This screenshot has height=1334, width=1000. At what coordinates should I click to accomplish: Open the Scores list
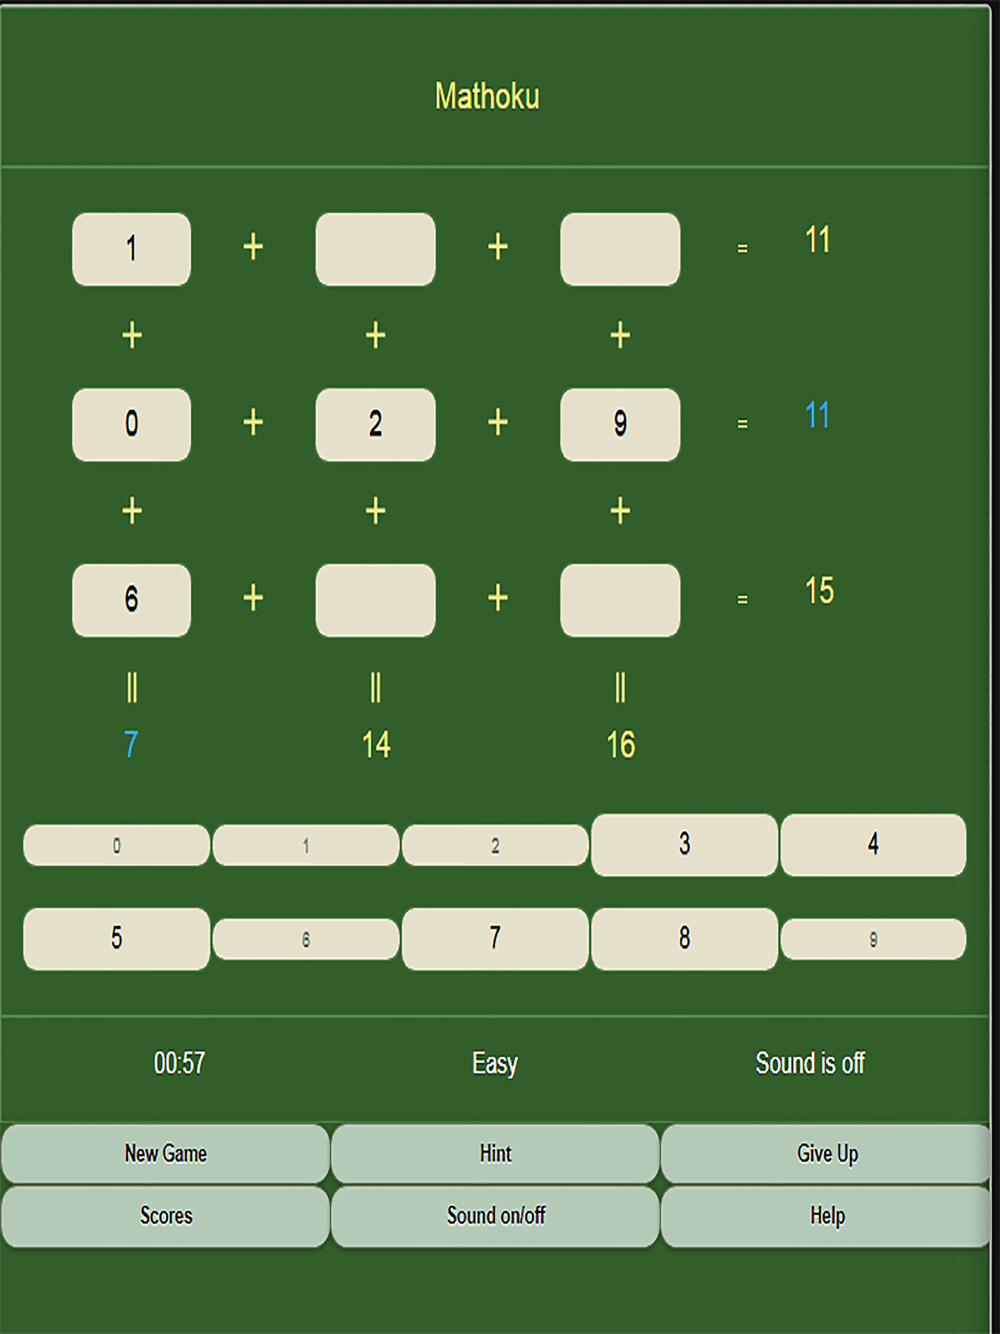point(166,1216)
